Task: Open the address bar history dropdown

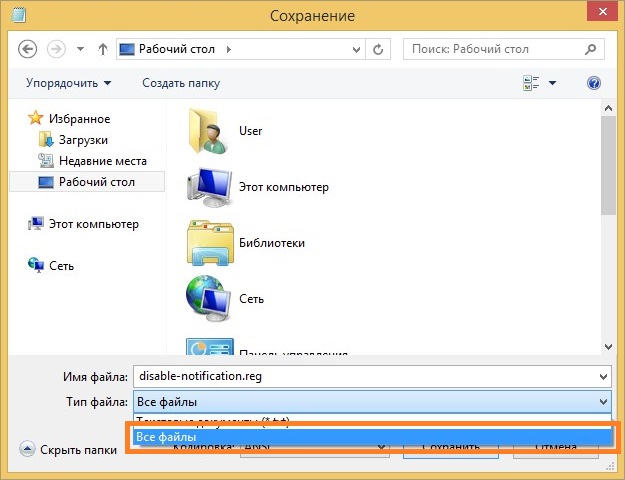Action: pyautogui.click(x=355, y=48)
